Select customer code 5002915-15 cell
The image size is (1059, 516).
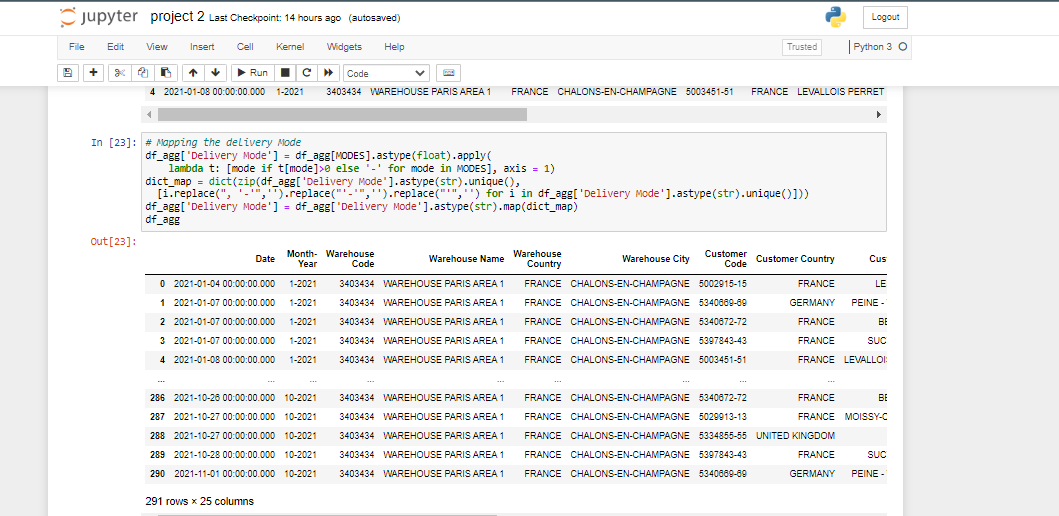click(x=723, y=284)
